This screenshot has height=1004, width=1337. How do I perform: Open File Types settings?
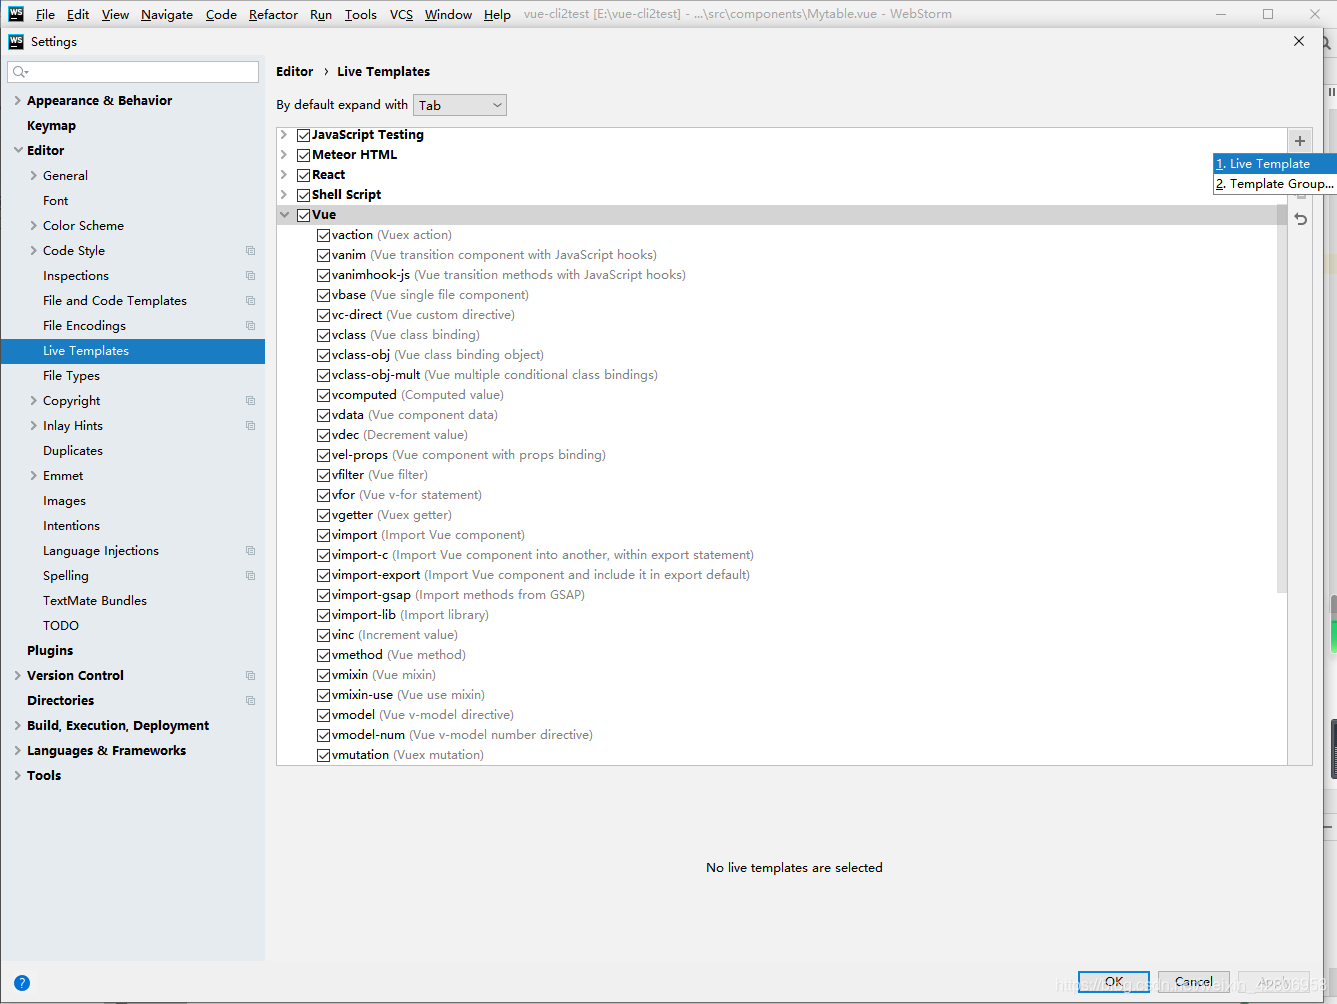[71, 376]
